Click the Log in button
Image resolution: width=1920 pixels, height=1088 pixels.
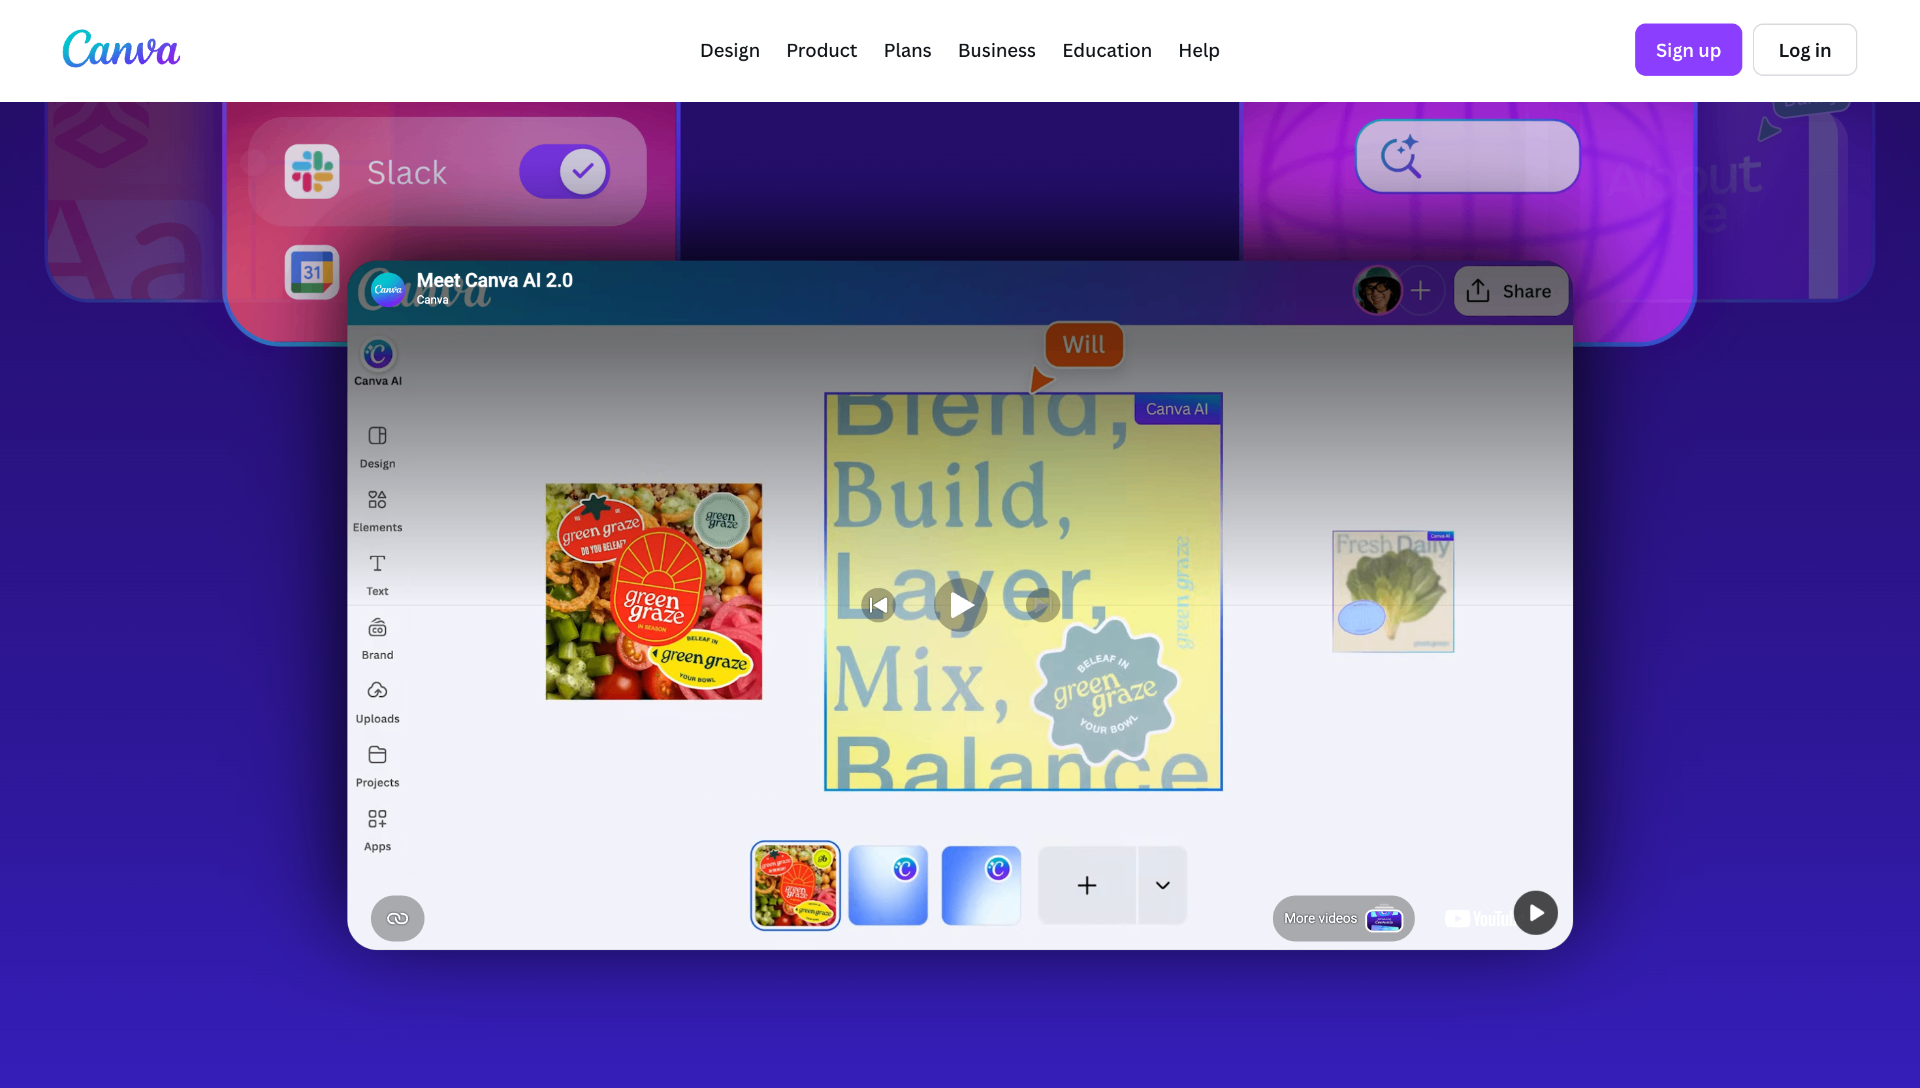1804,50
